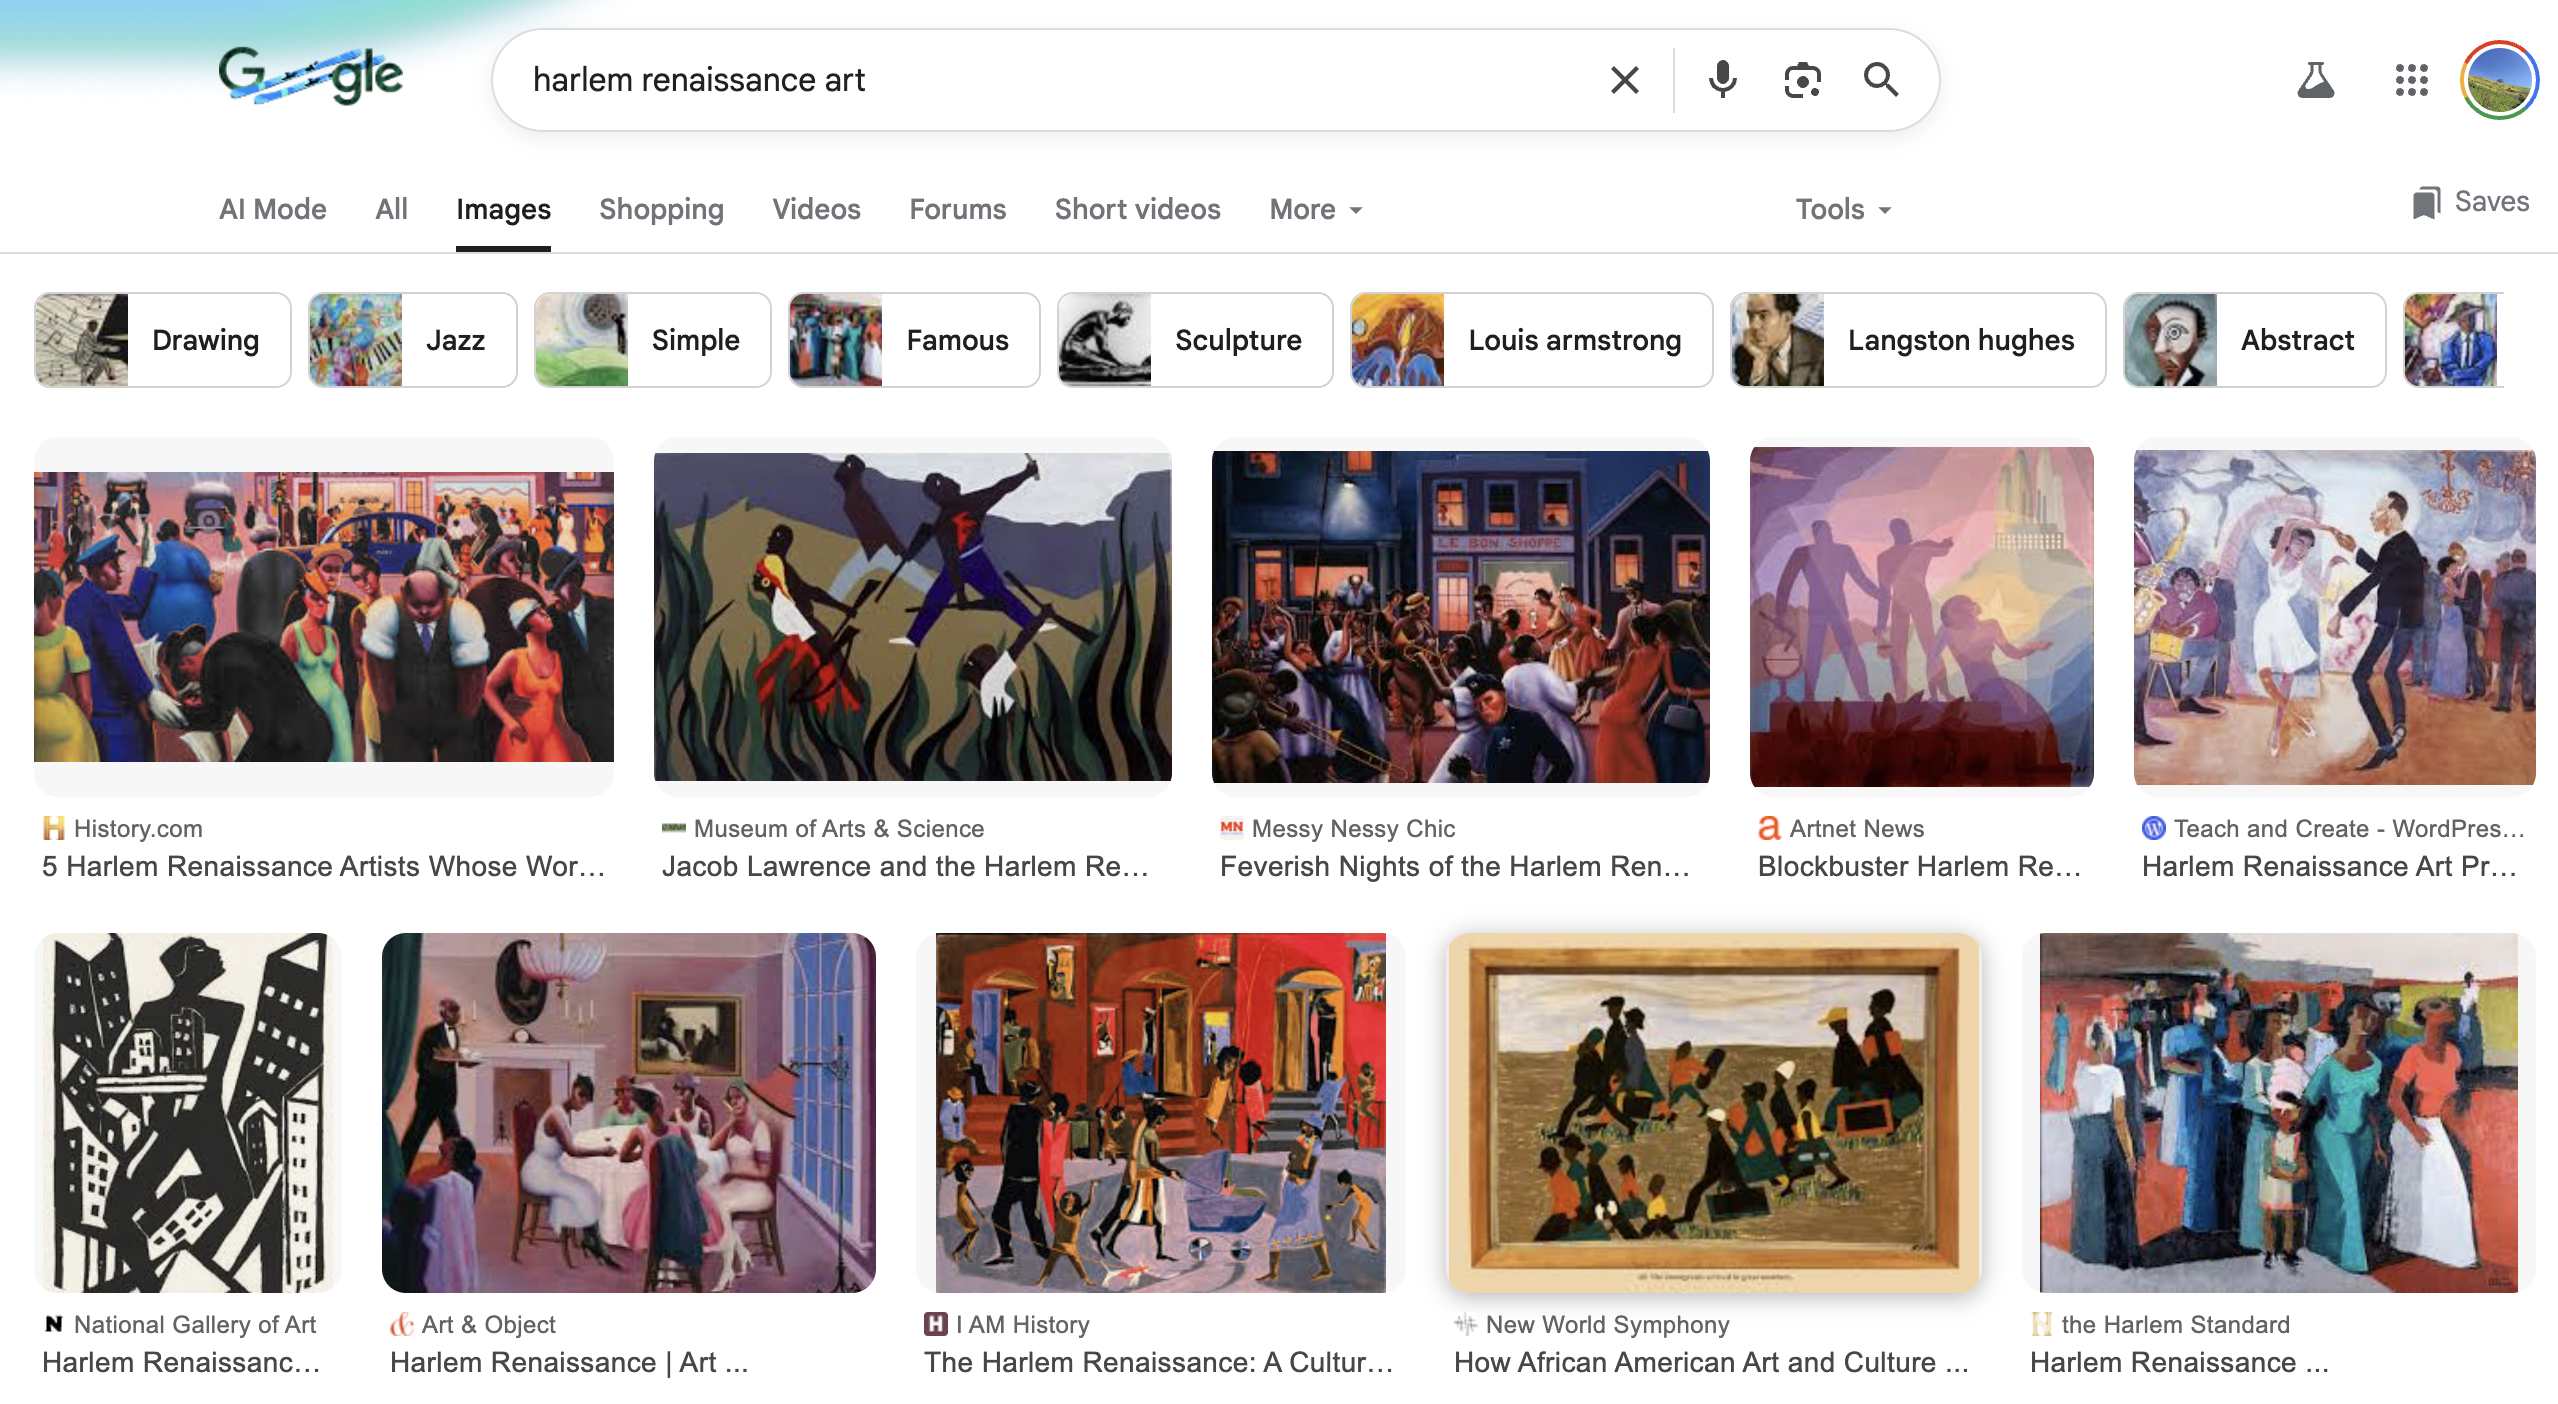This screenshot has width=2558, height=1404.
Task: Open AI Mode tab
Action: point(272,209)
